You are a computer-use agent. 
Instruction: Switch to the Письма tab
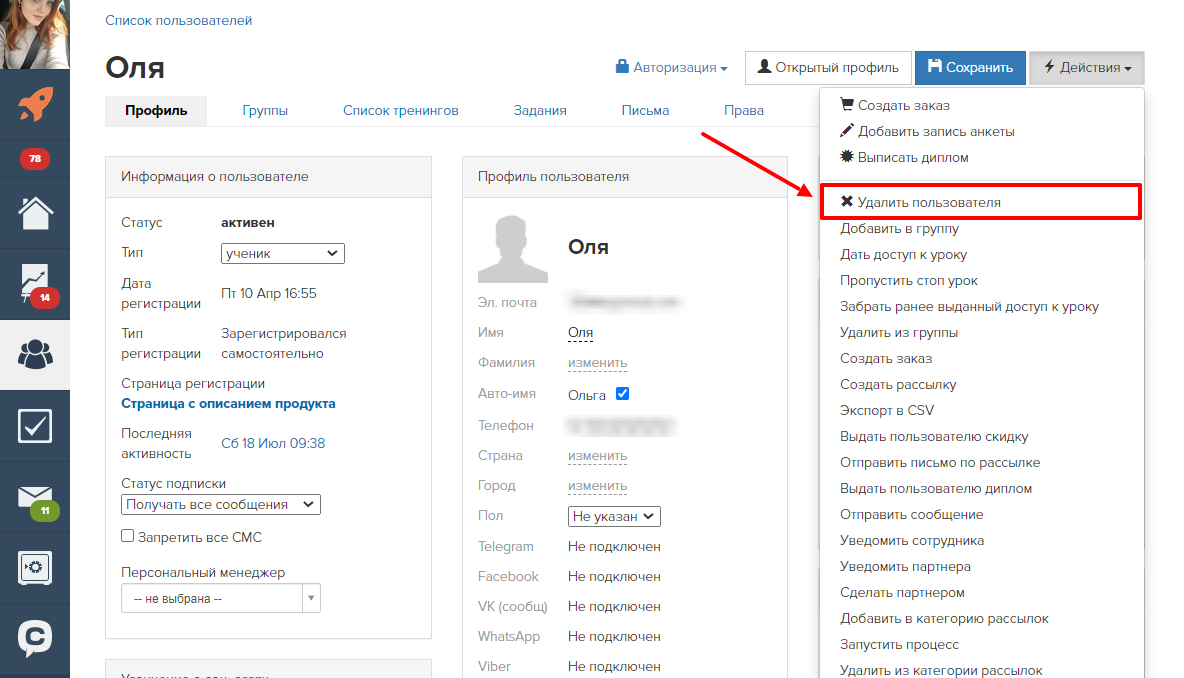[645, 110]
